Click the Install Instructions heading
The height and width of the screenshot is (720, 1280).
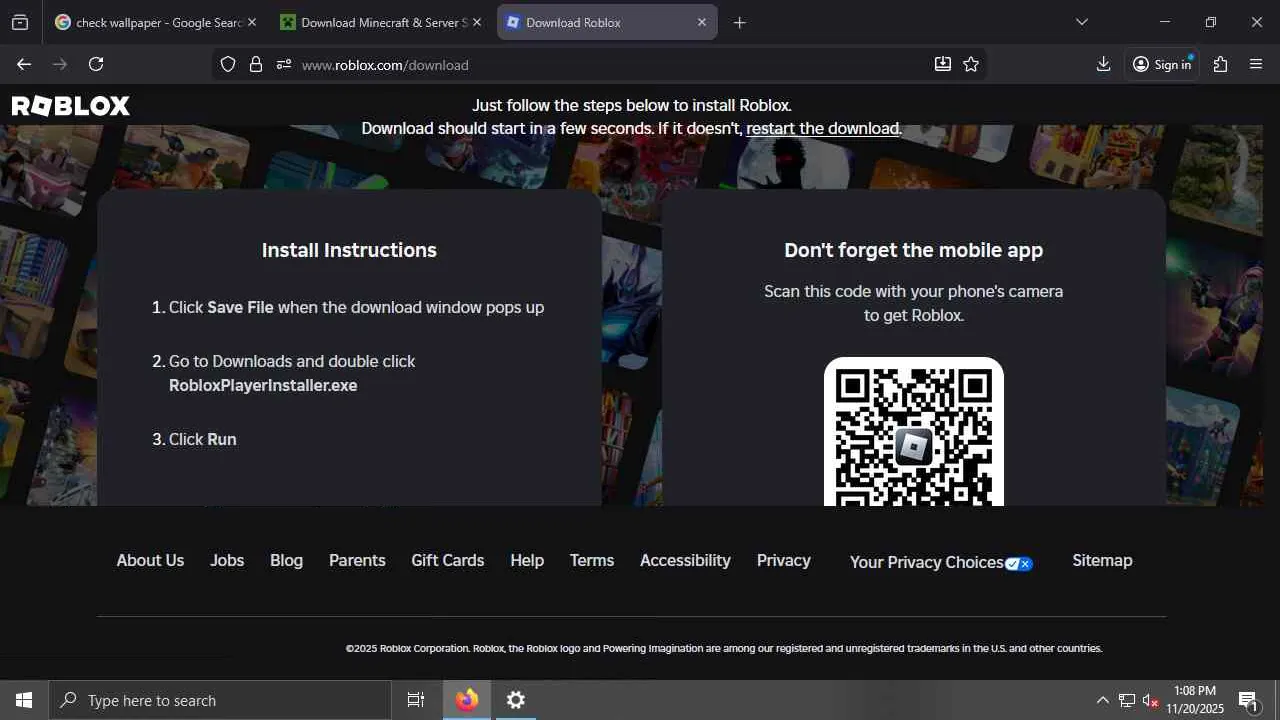tap(349, 250)
